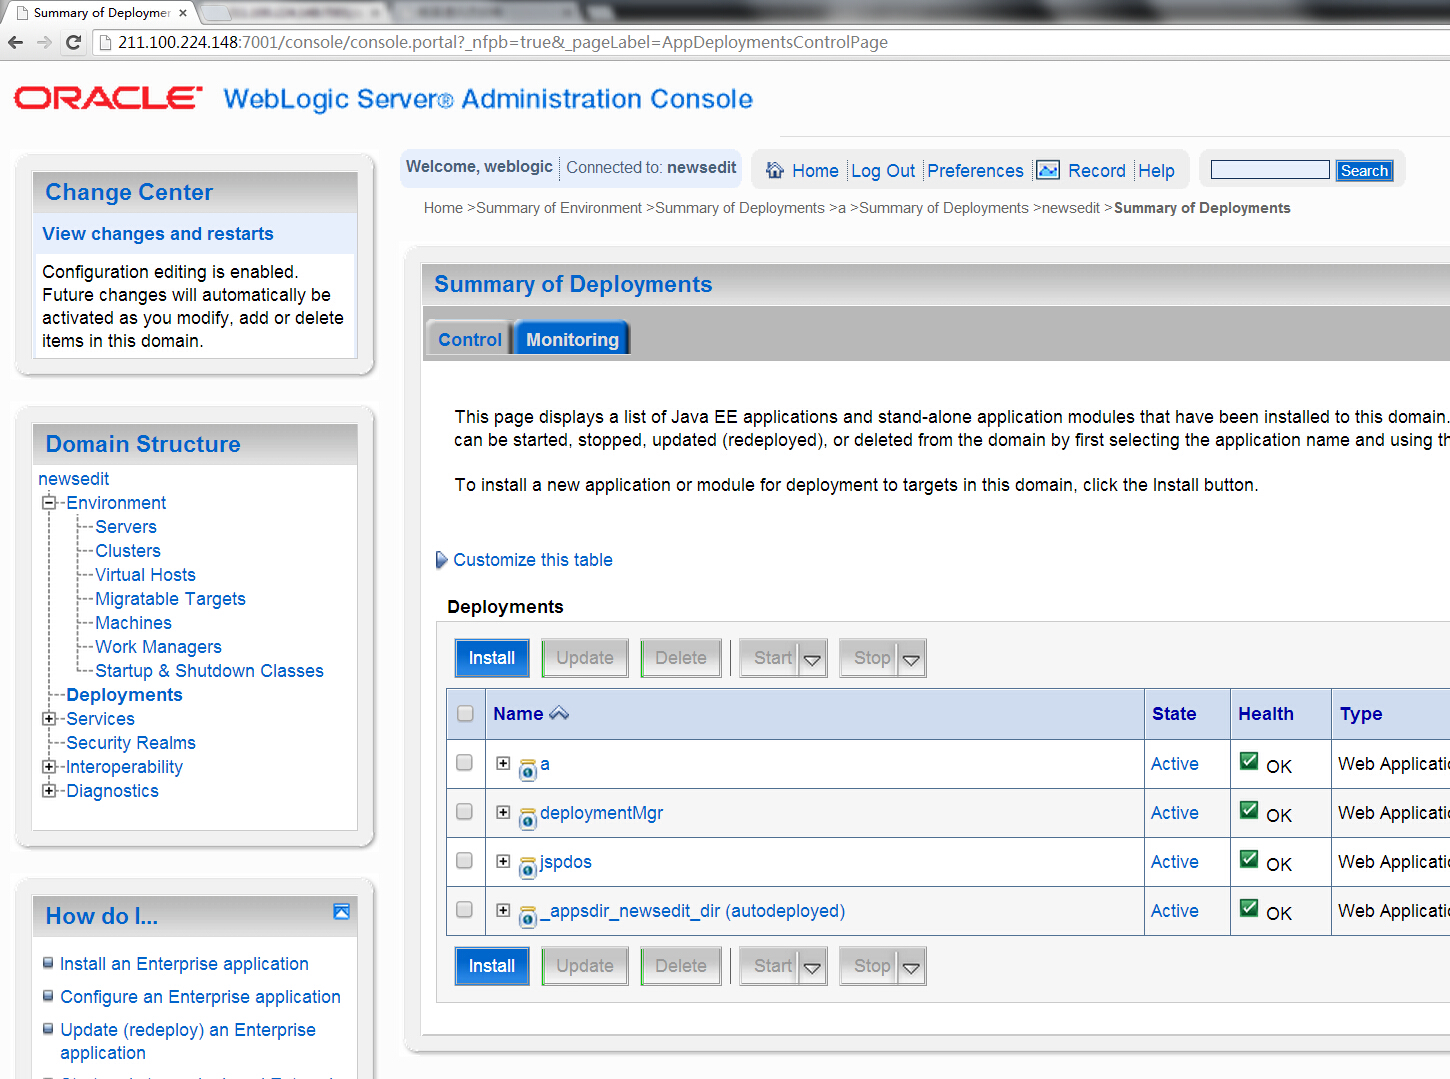
Task: Open View changes and restarts link
Action: click(x=158, y=234)
